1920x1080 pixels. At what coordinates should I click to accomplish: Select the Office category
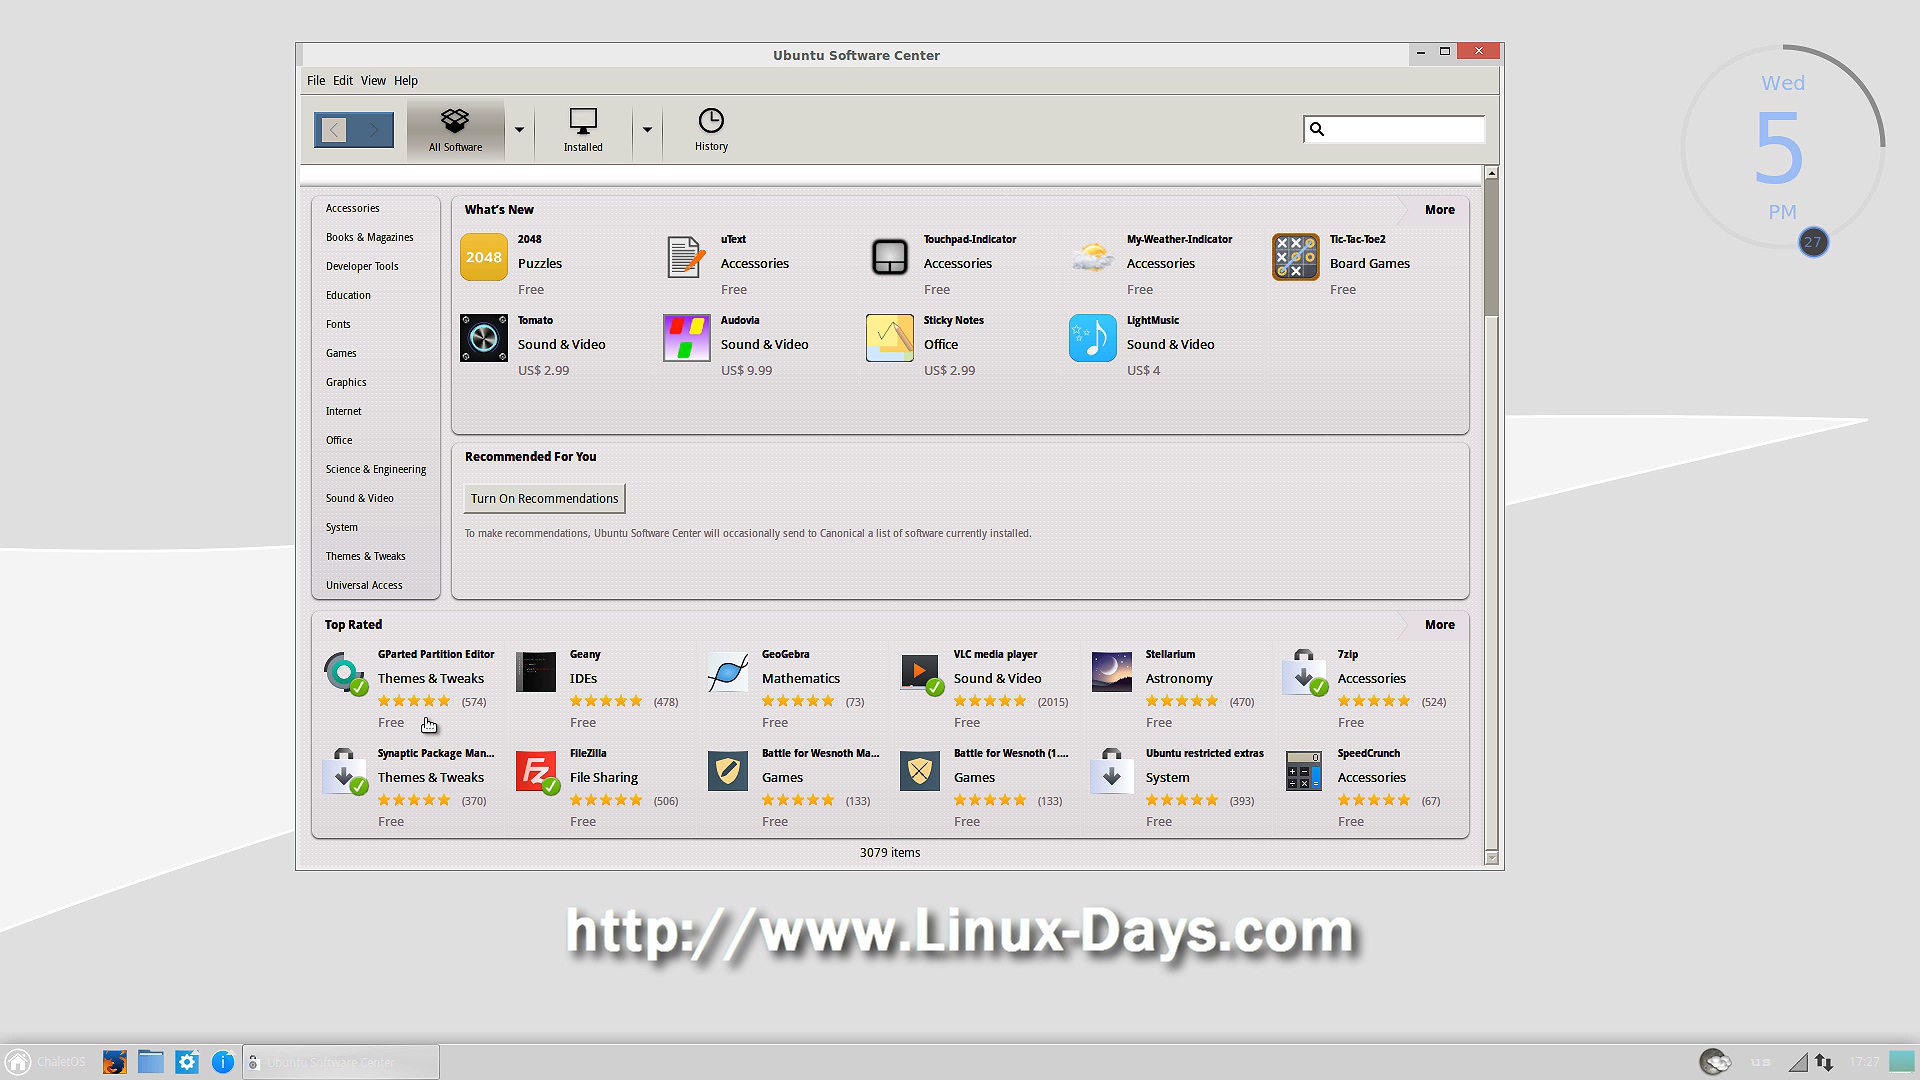pyautogui.click(x=339, y=440)
